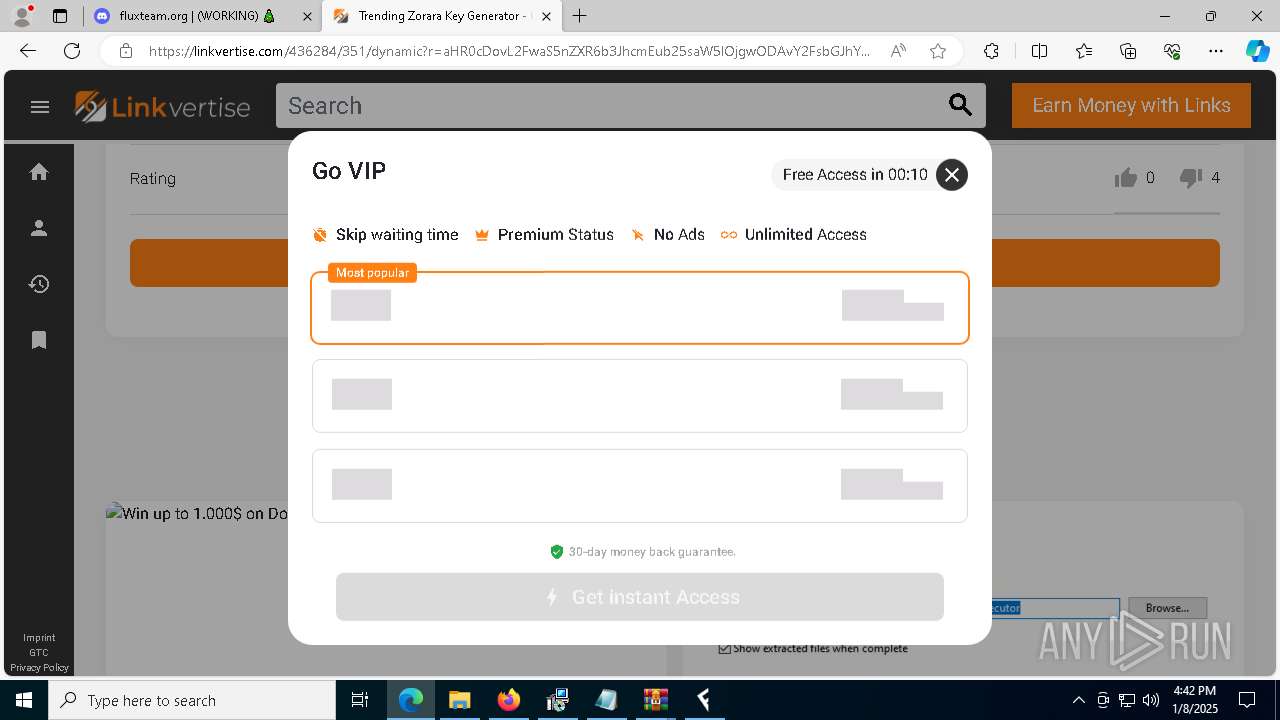Image resolution: width=1280 pixels, height=720 pixels.
Task: Add this page to favorites star
Action: (937, 51)
